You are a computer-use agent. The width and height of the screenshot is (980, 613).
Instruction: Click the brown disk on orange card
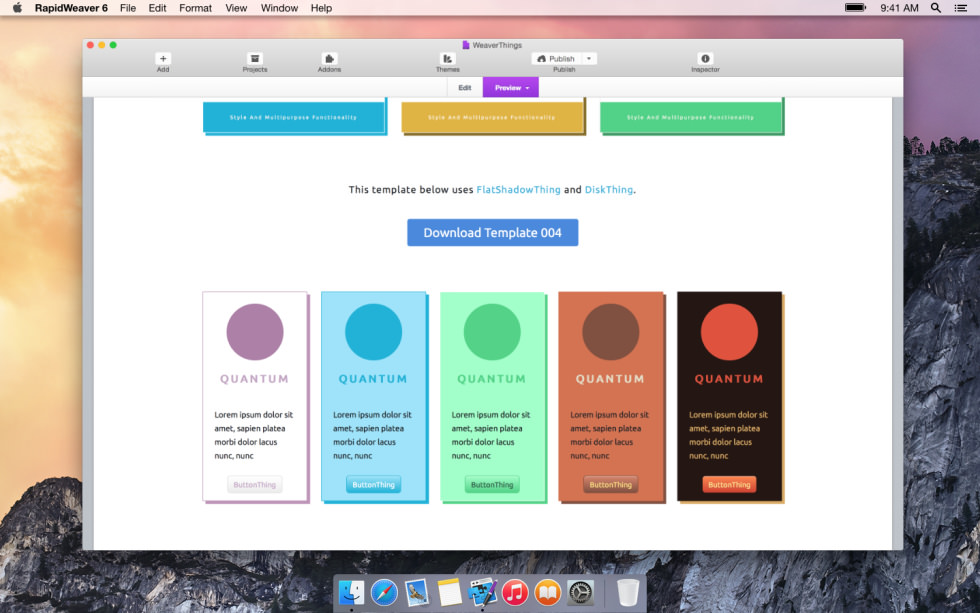pyautogui.click(x=611, y=332)
